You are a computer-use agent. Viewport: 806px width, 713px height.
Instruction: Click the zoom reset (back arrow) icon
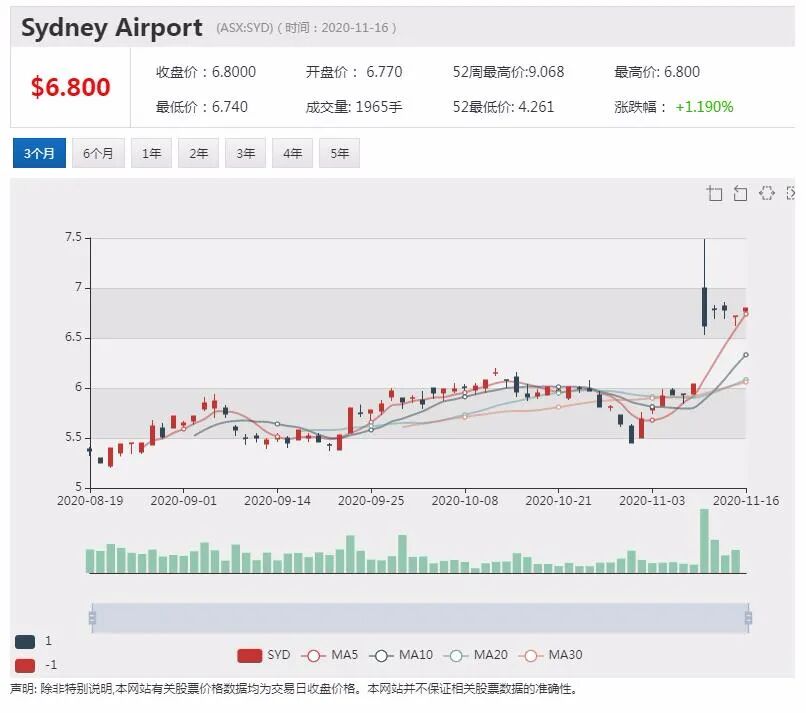[x=740, y=193]
